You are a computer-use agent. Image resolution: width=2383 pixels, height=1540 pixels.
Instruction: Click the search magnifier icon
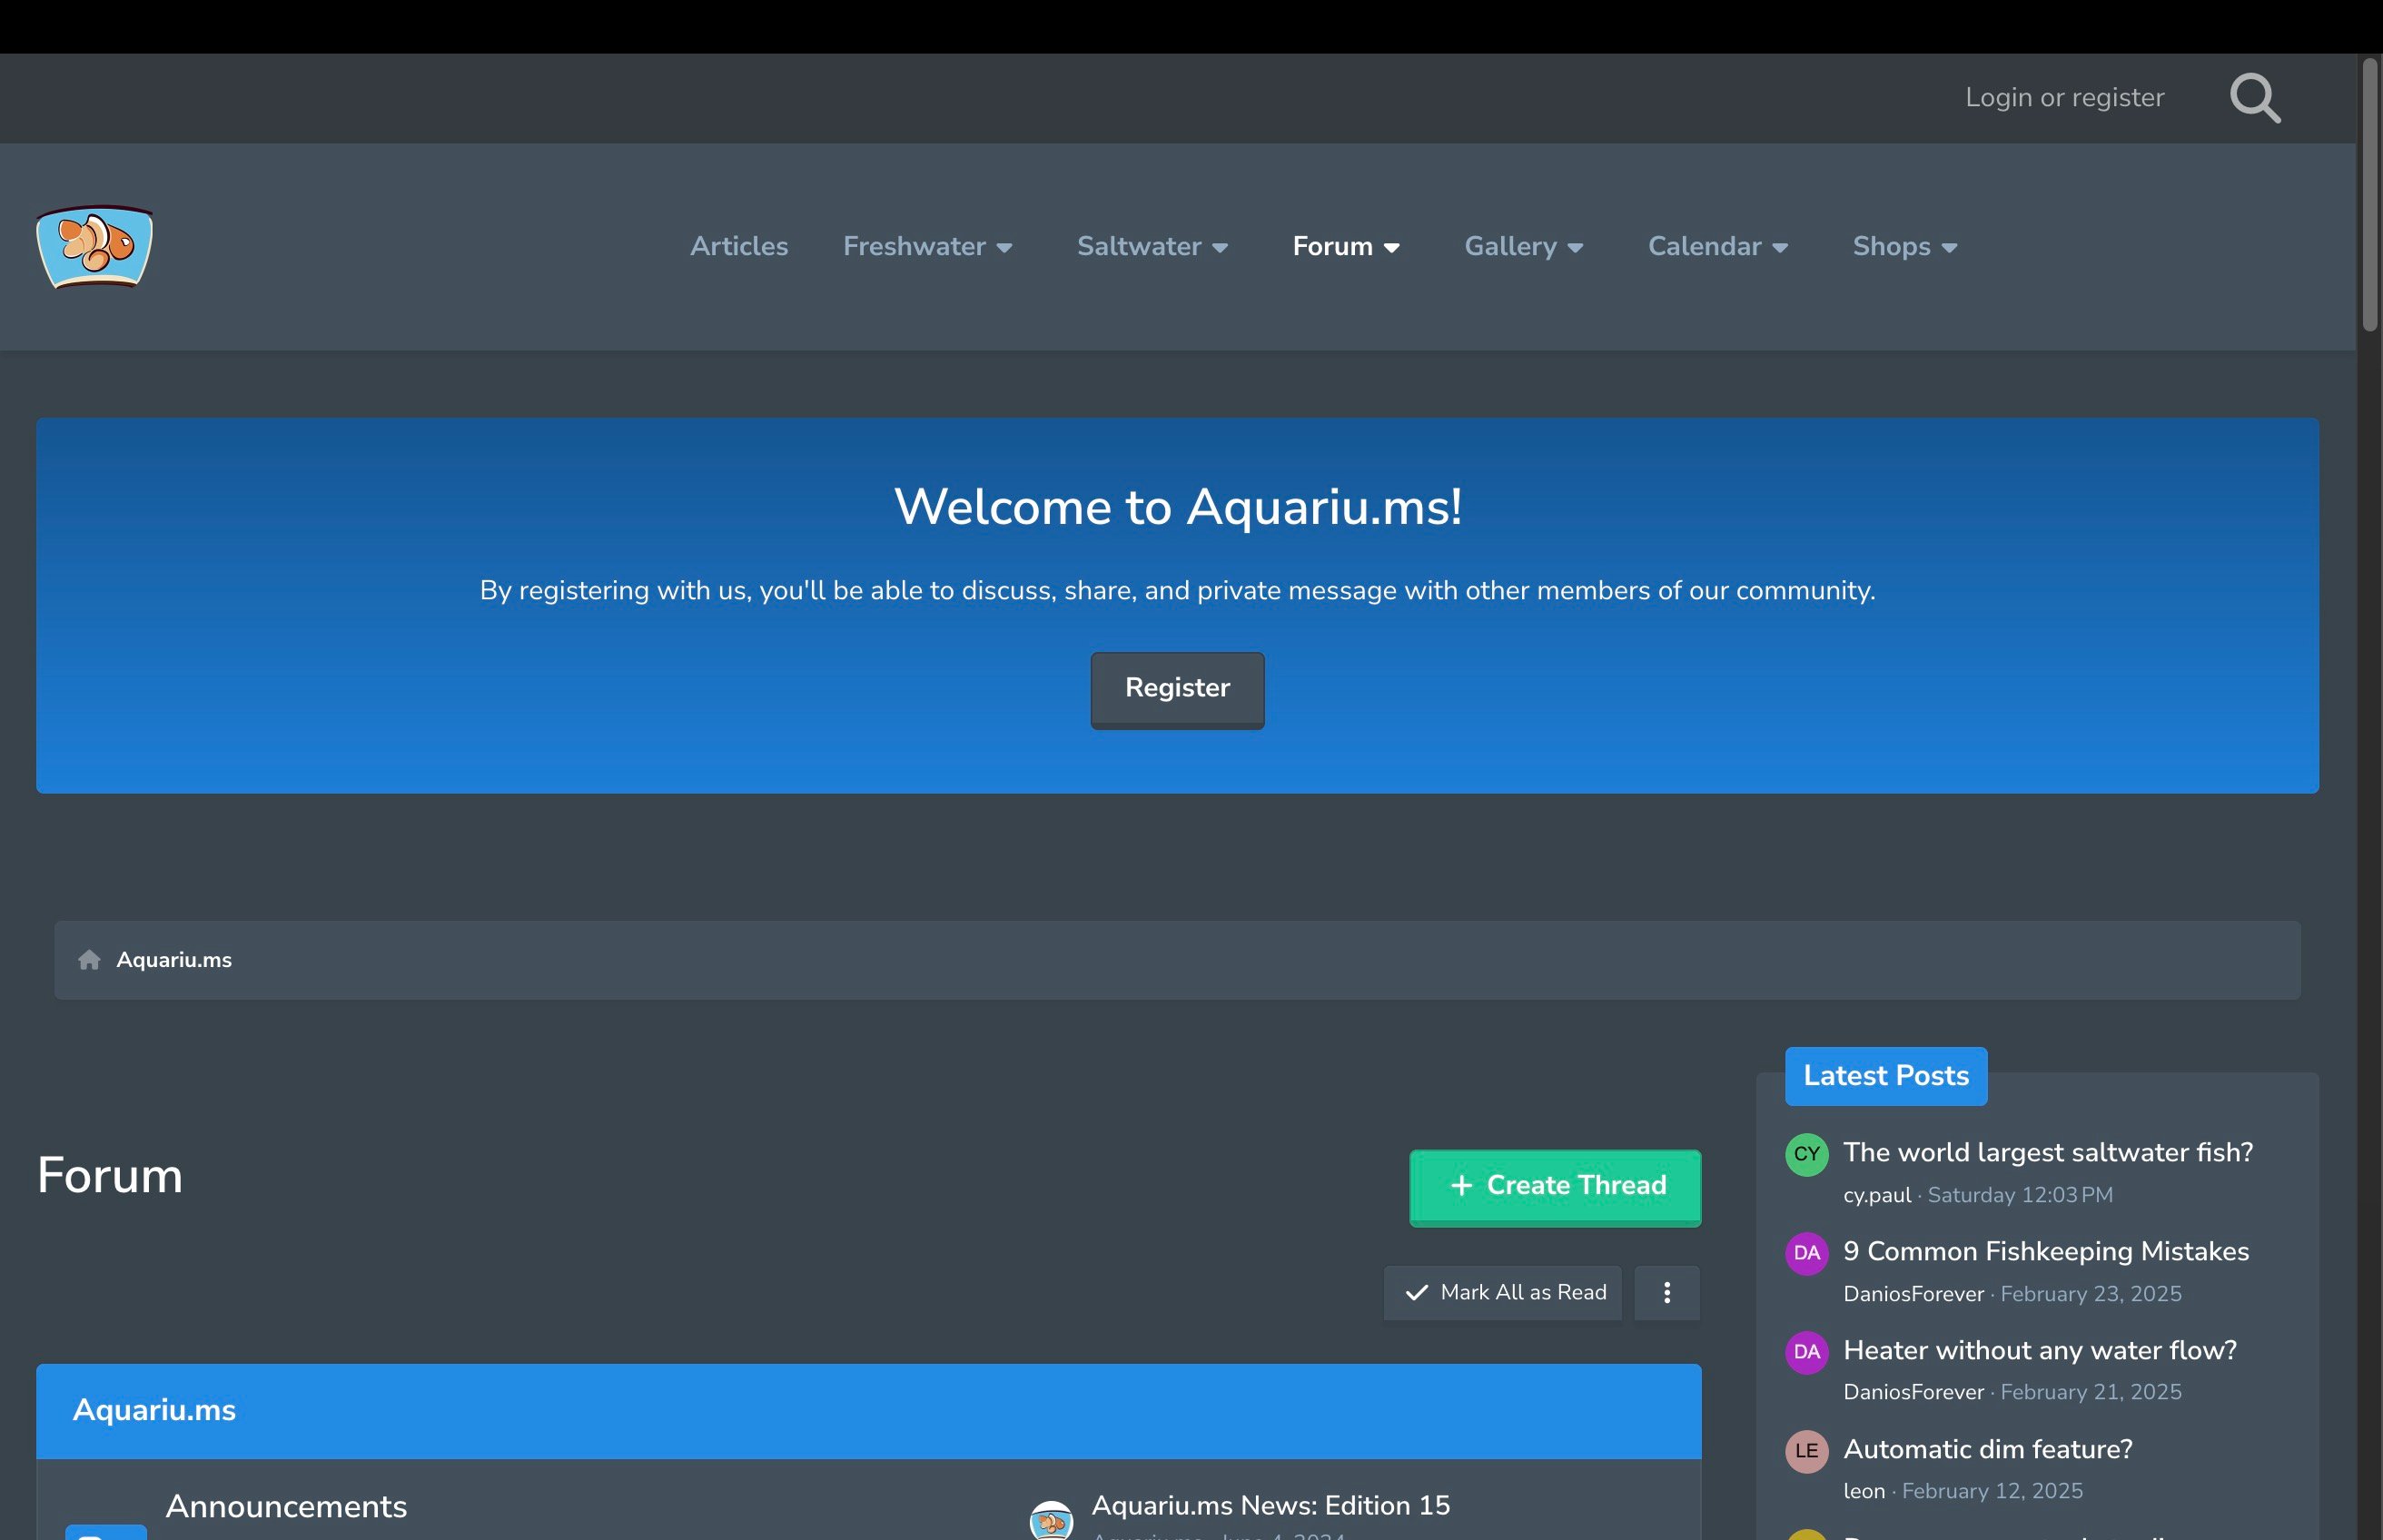click(2255, 98)
